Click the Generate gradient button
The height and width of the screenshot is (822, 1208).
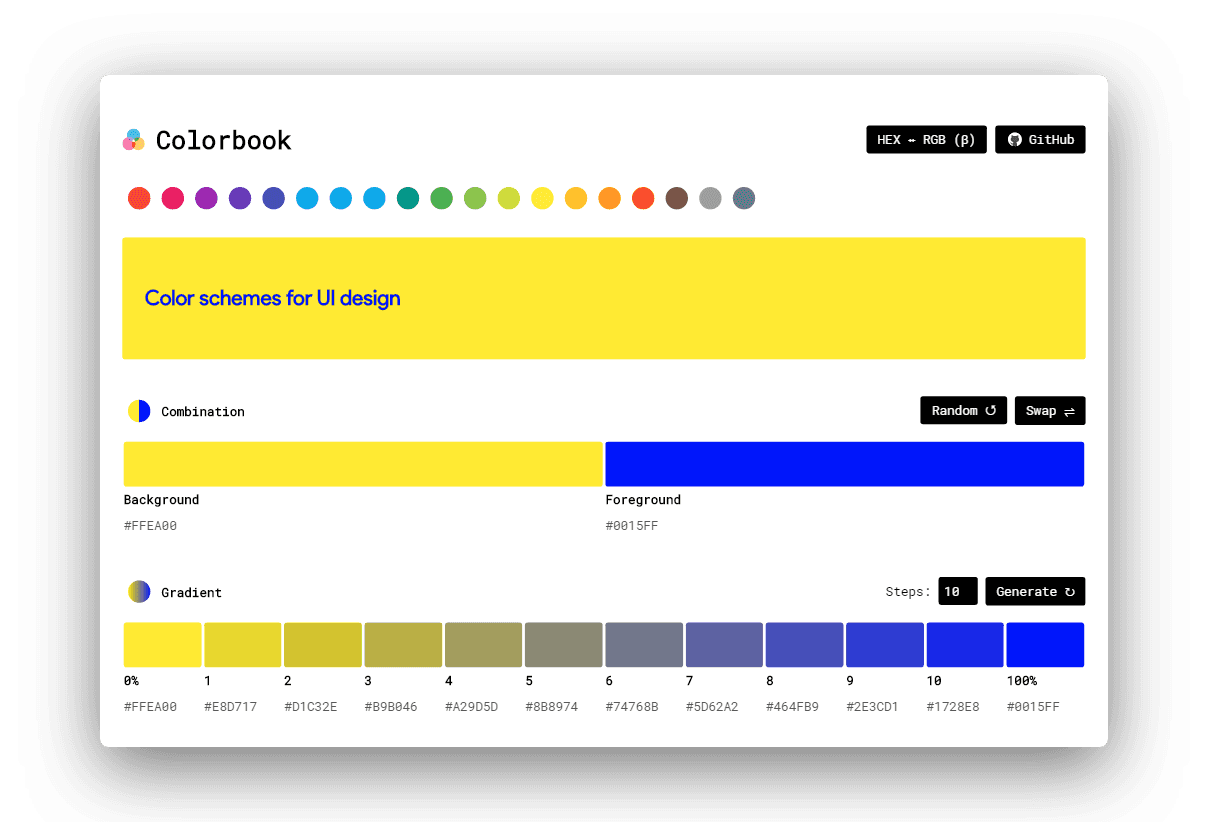(x=1035, y=592)
